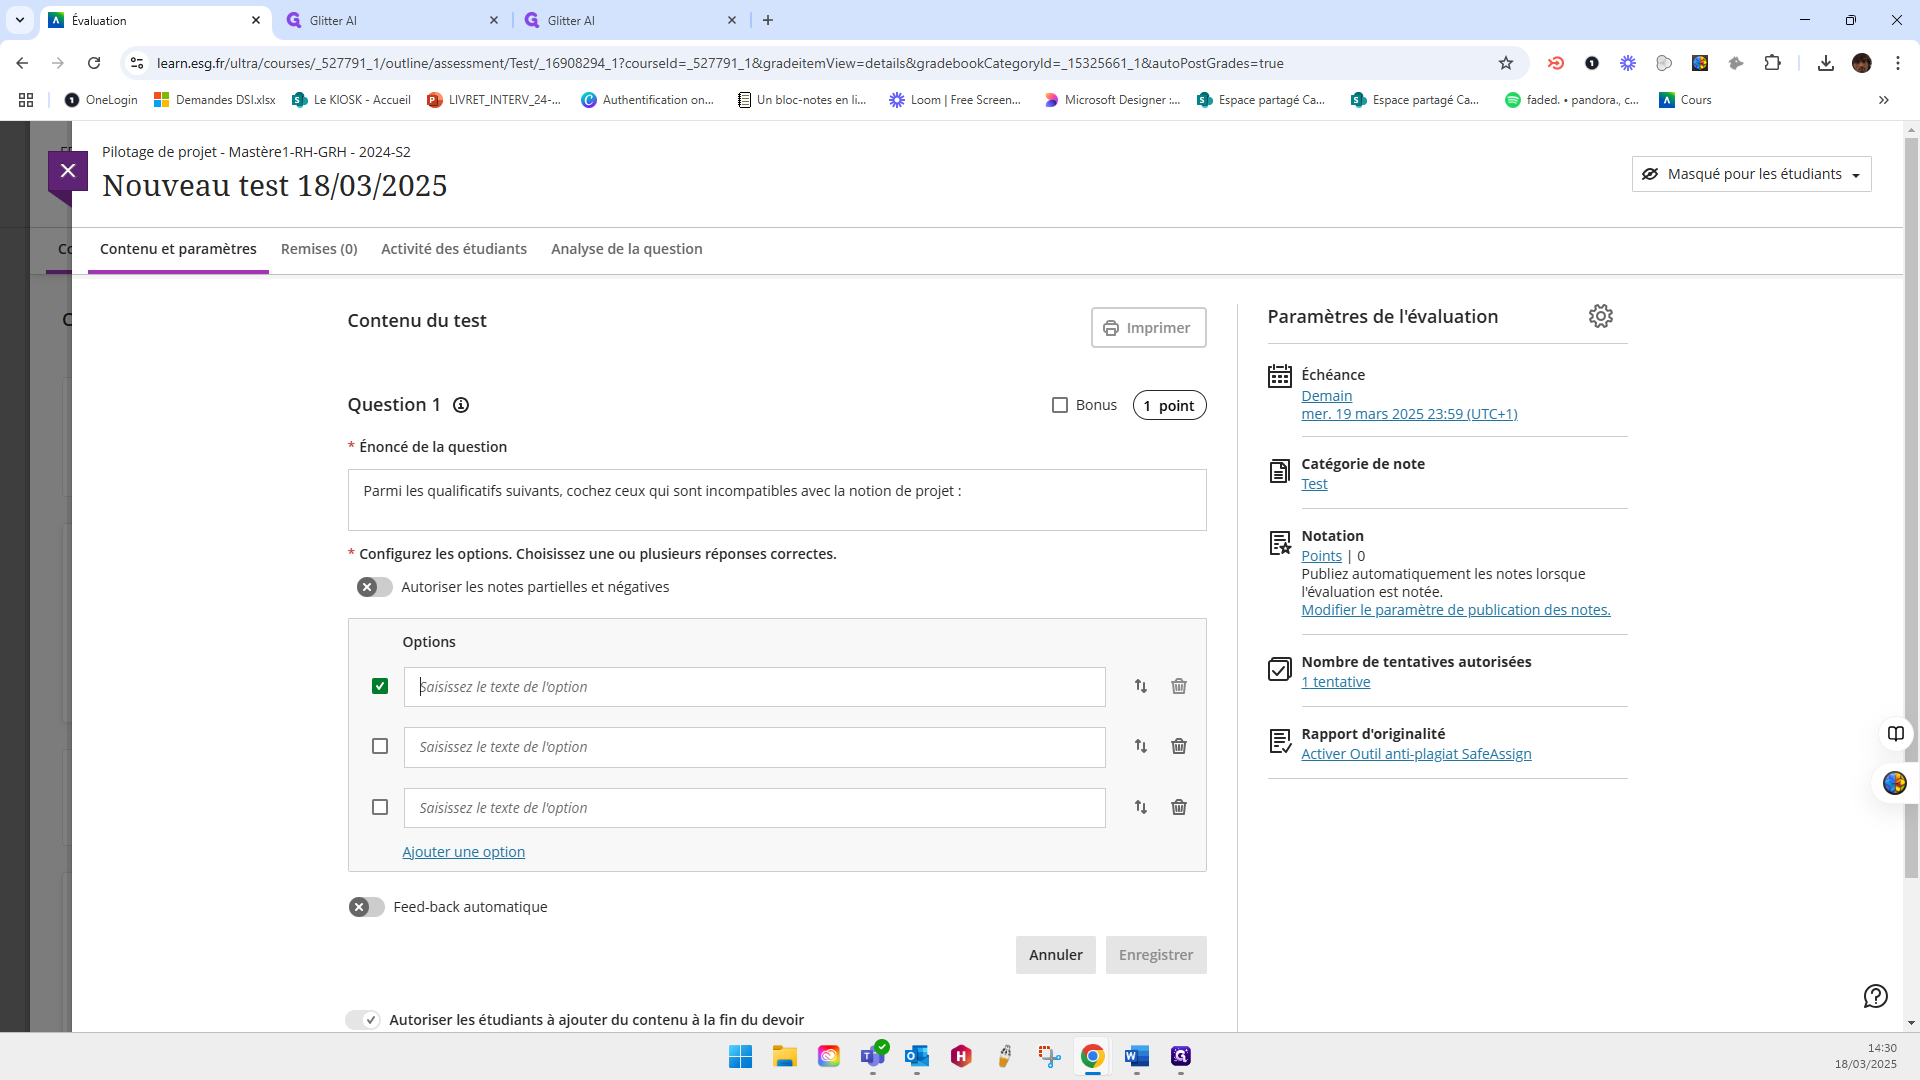Open the Chrome three-dot menu
This screenshot has width=1920, height=1080.
tap(1898, 63)
